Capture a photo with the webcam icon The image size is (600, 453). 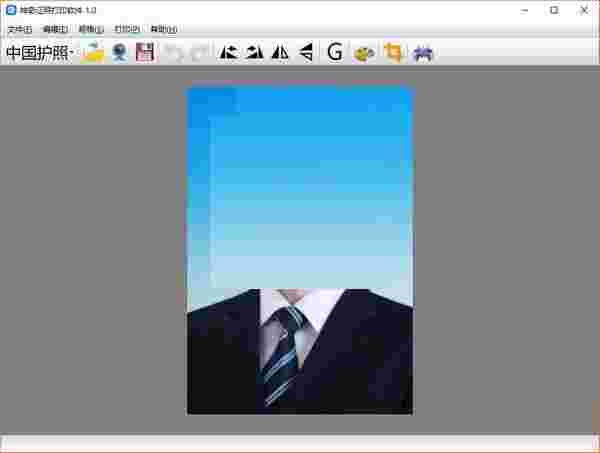(120, 52)
